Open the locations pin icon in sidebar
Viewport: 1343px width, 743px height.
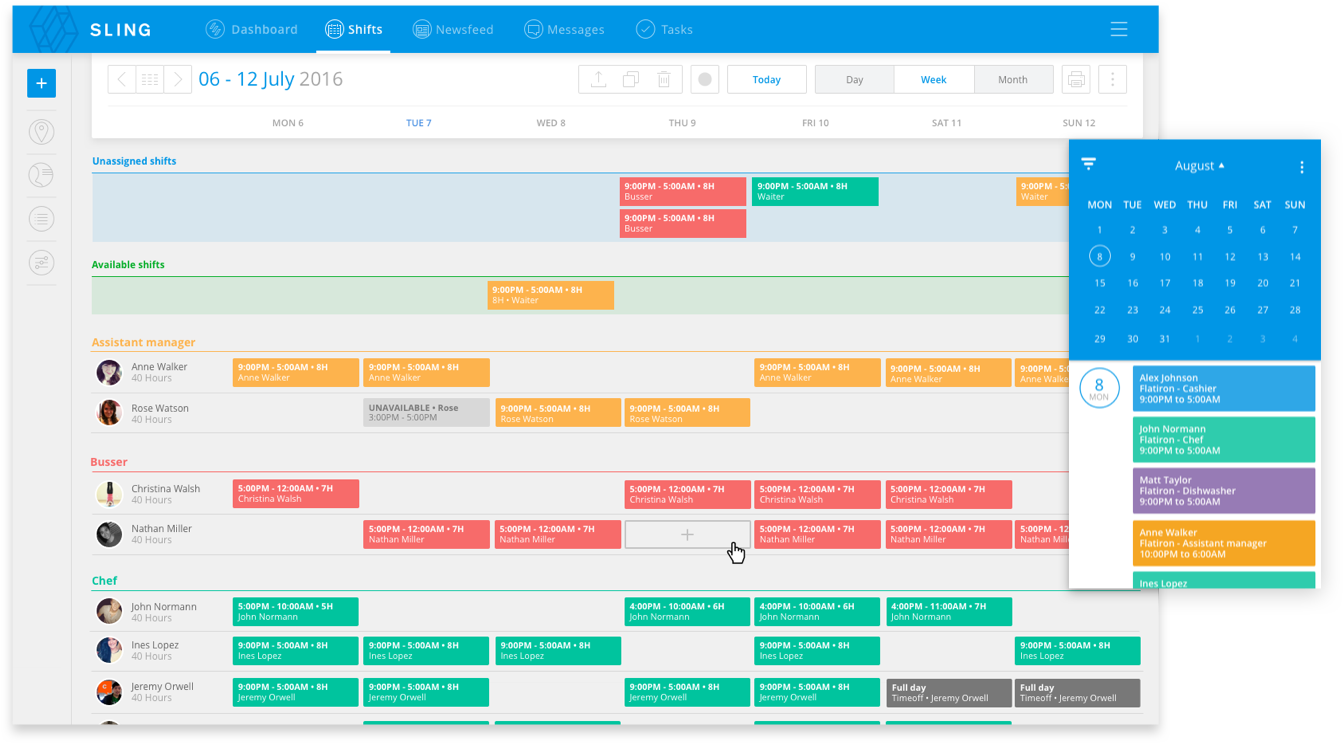pyautogui.click(x=41, y=132)
